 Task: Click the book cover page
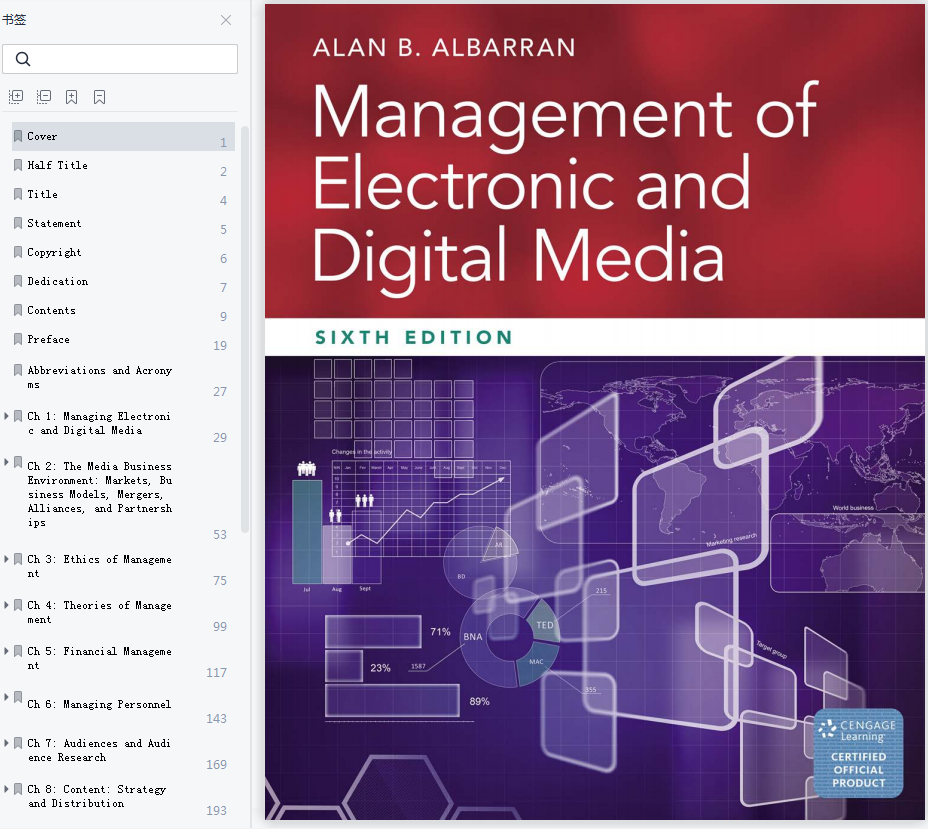(x=595, y=412)
